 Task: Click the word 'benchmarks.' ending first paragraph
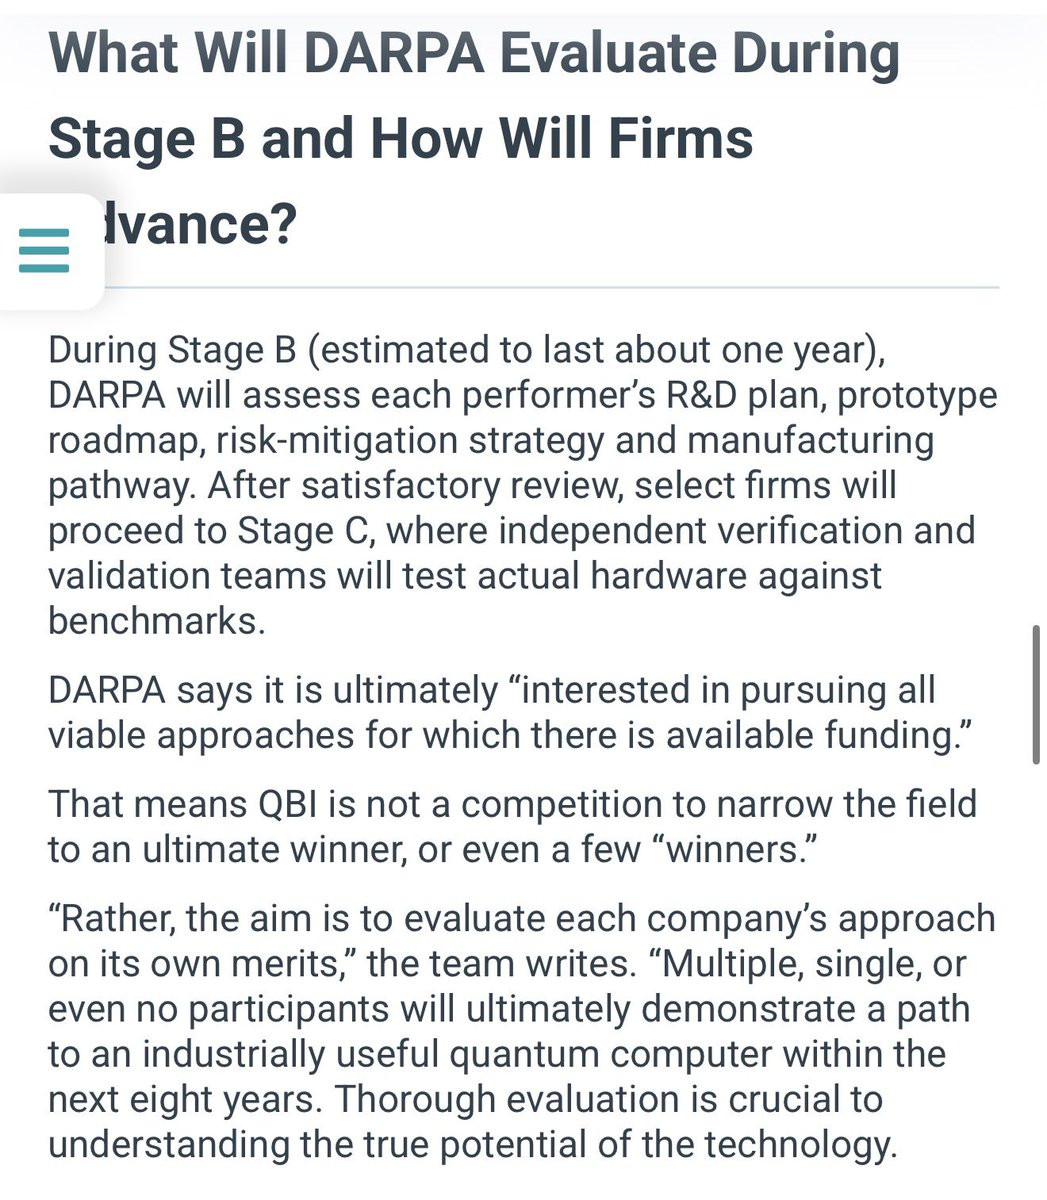tap(157, 621)
